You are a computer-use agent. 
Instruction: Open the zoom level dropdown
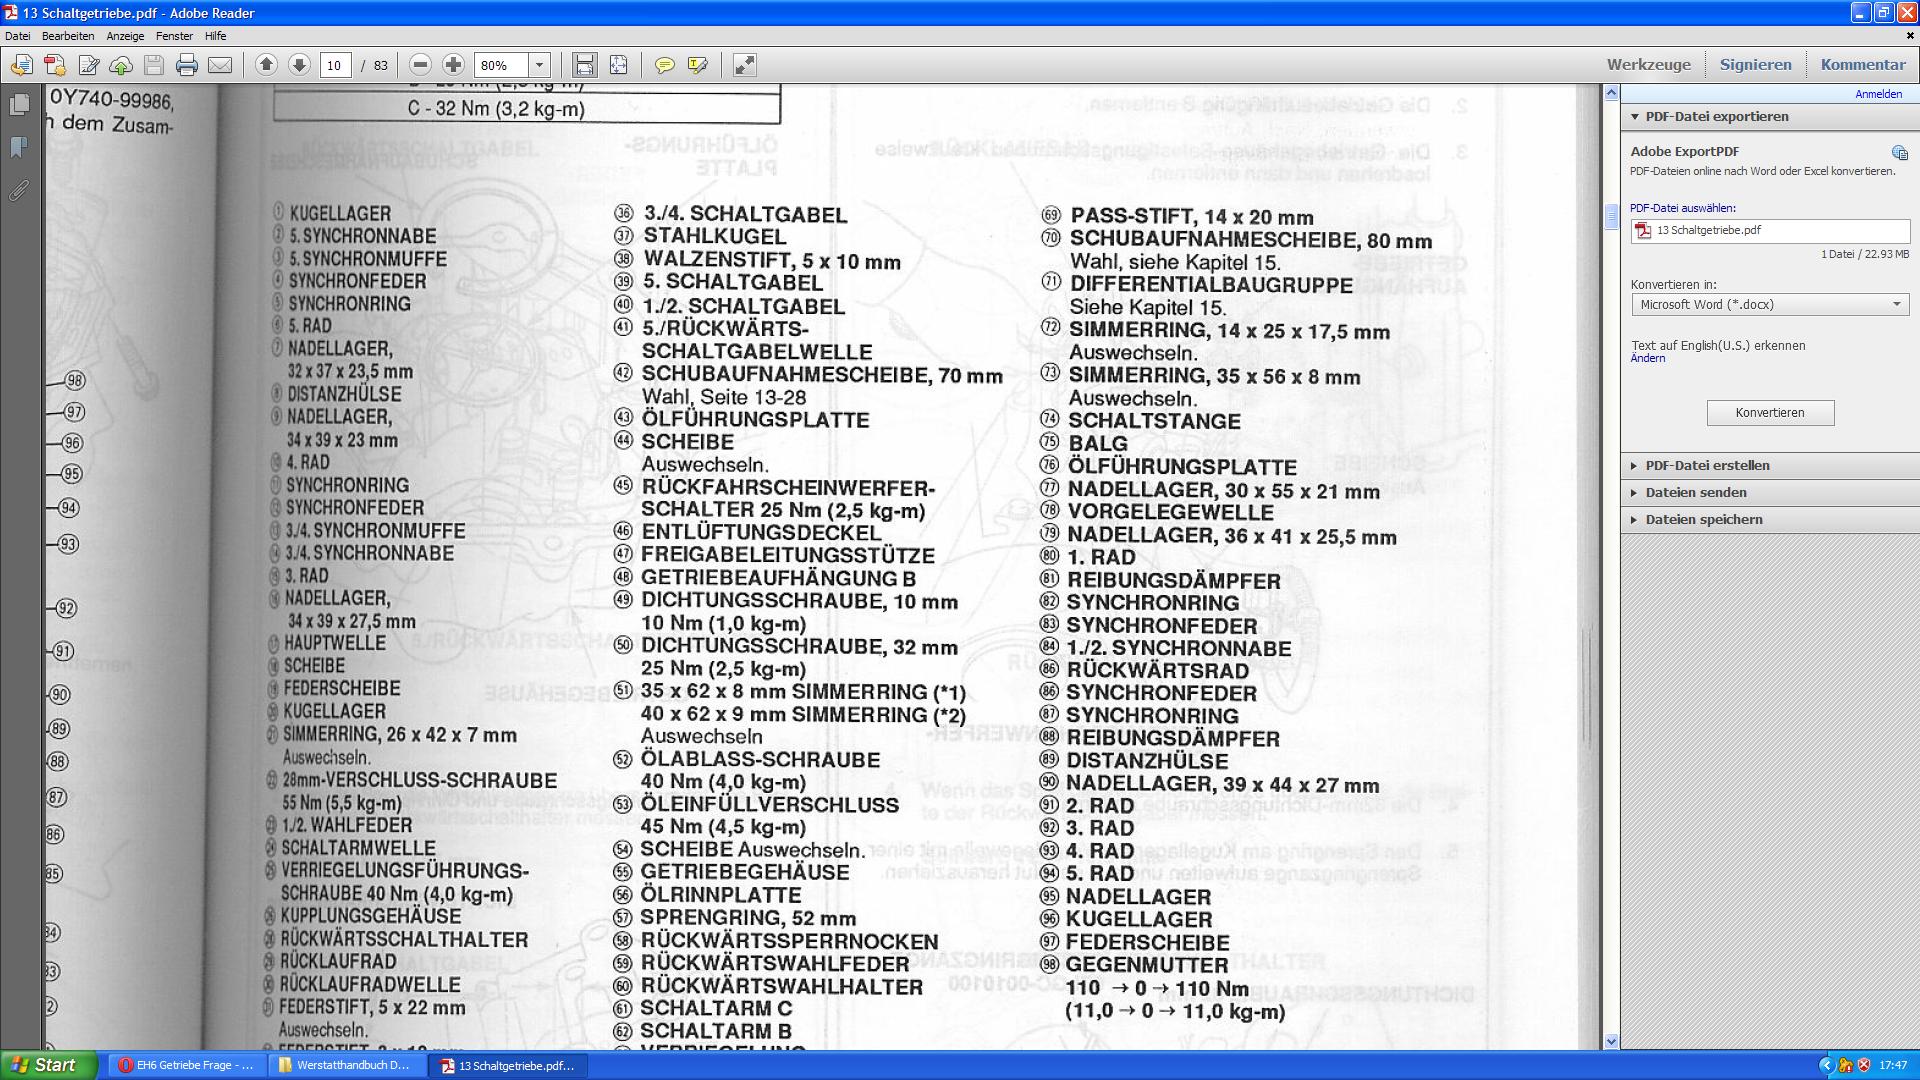pyautogui.click(x=539, y=65)
